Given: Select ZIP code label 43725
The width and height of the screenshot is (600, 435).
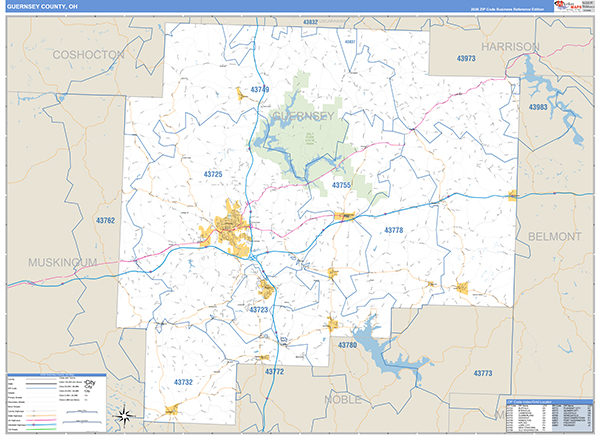Looking at the screenshot, I should pos(213,174).
